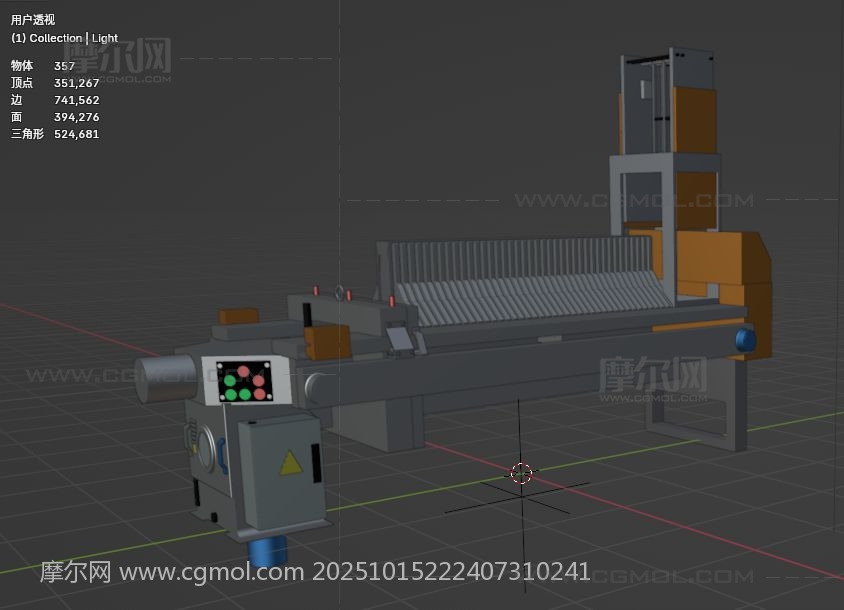
Task: Click the 三角形 524,681 triangle statistic
Action: coord(55,134)
